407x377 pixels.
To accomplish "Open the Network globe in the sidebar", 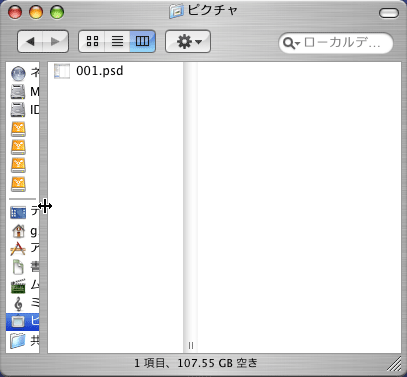I will click(18, 73).
